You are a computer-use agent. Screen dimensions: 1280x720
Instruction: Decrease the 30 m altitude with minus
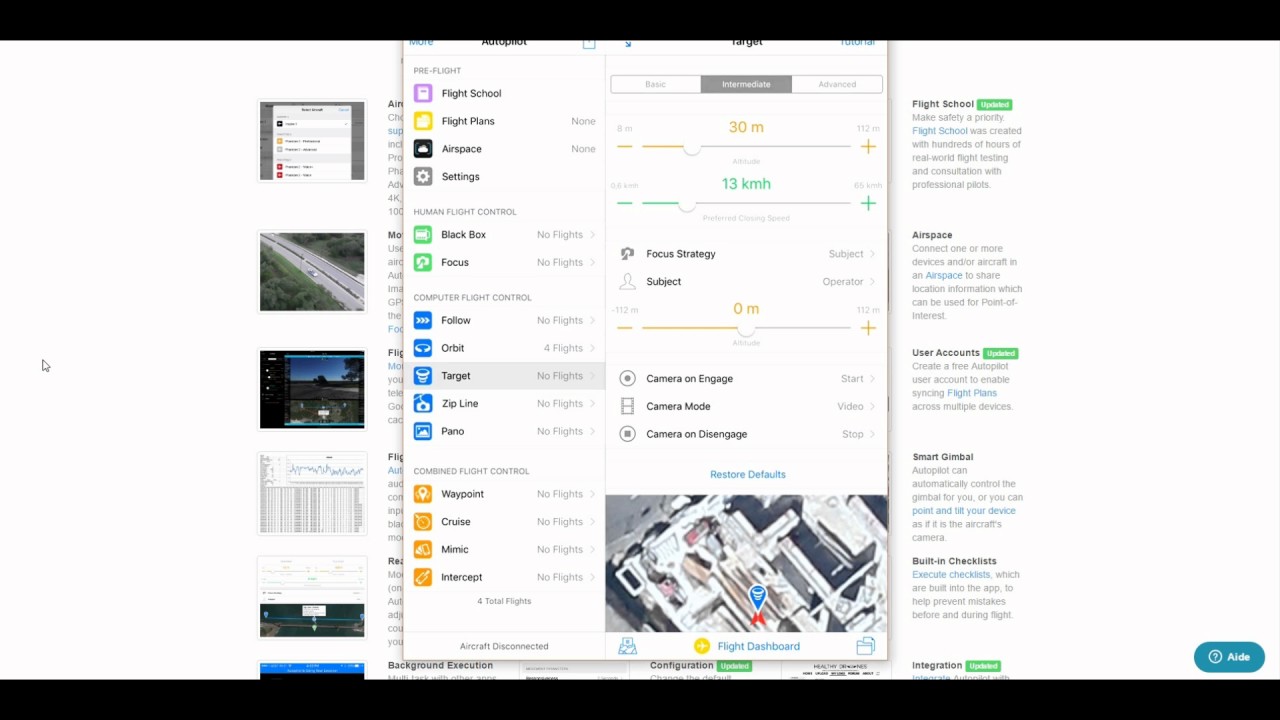(x=625, y=146)
